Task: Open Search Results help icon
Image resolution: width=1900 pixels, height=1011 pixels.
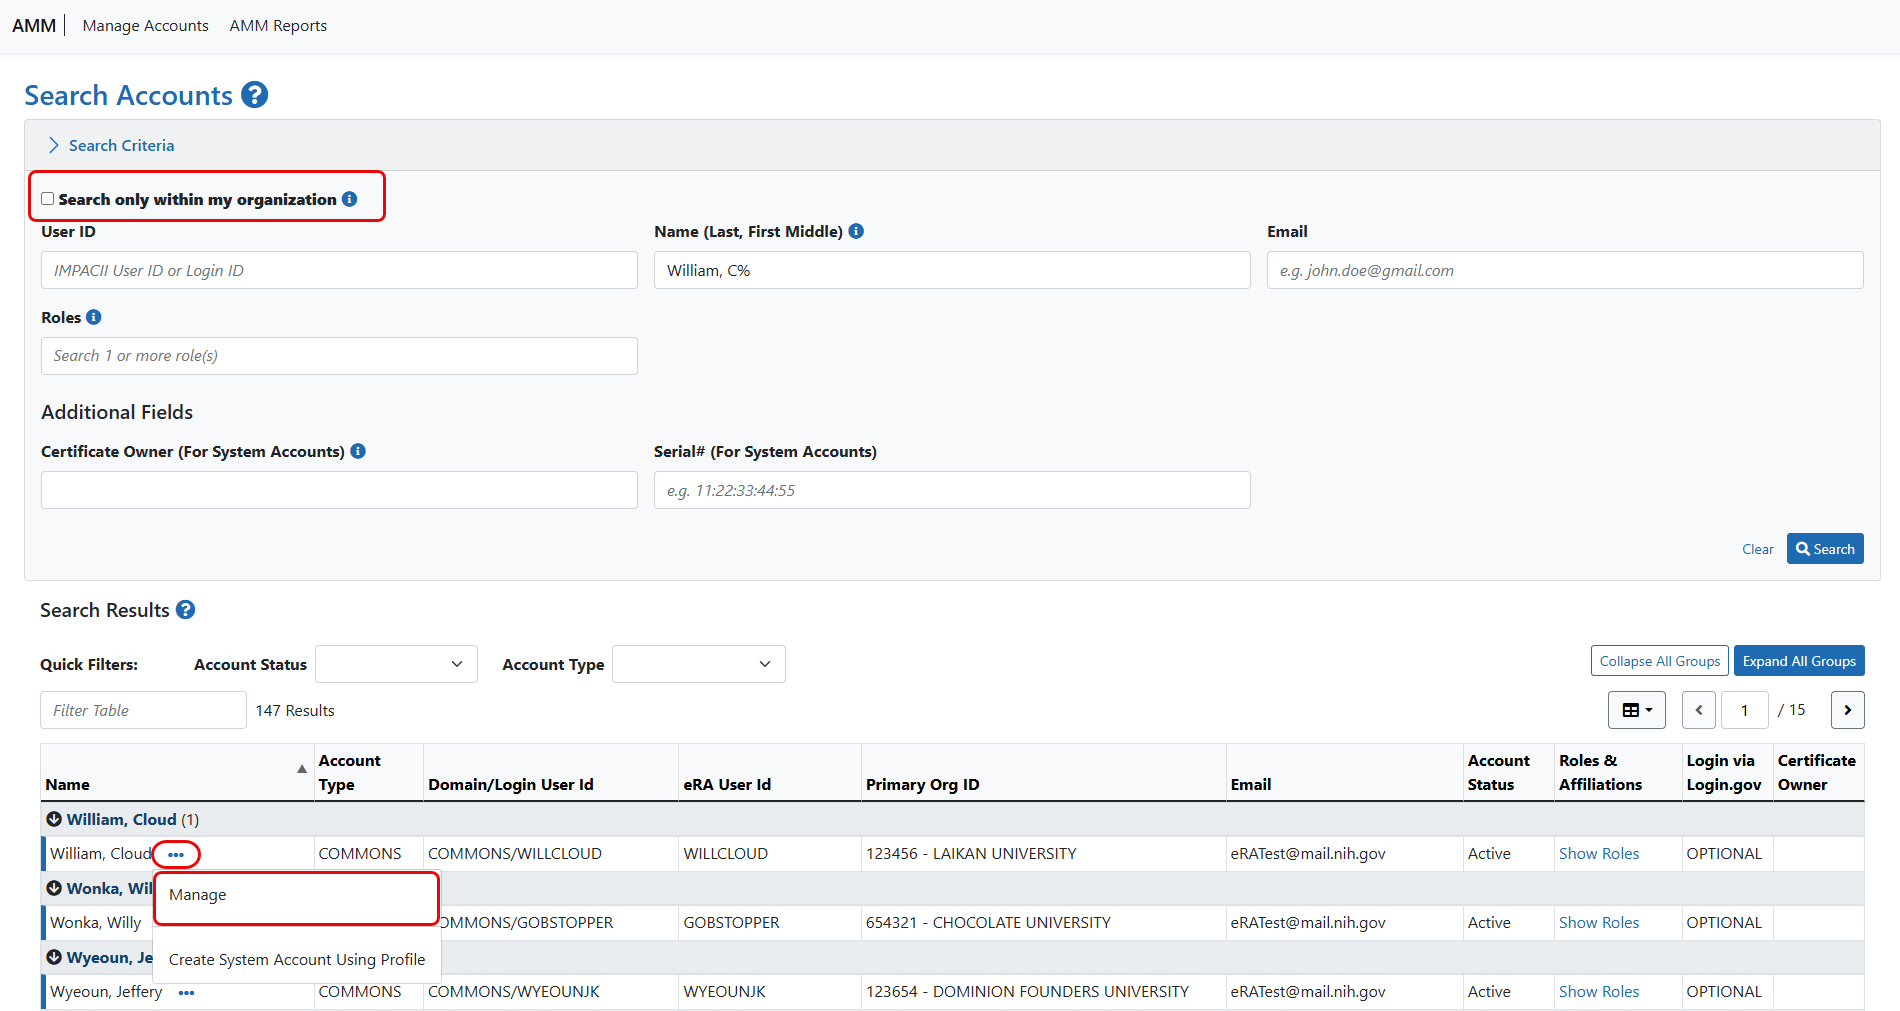Action: pos(186,610)
